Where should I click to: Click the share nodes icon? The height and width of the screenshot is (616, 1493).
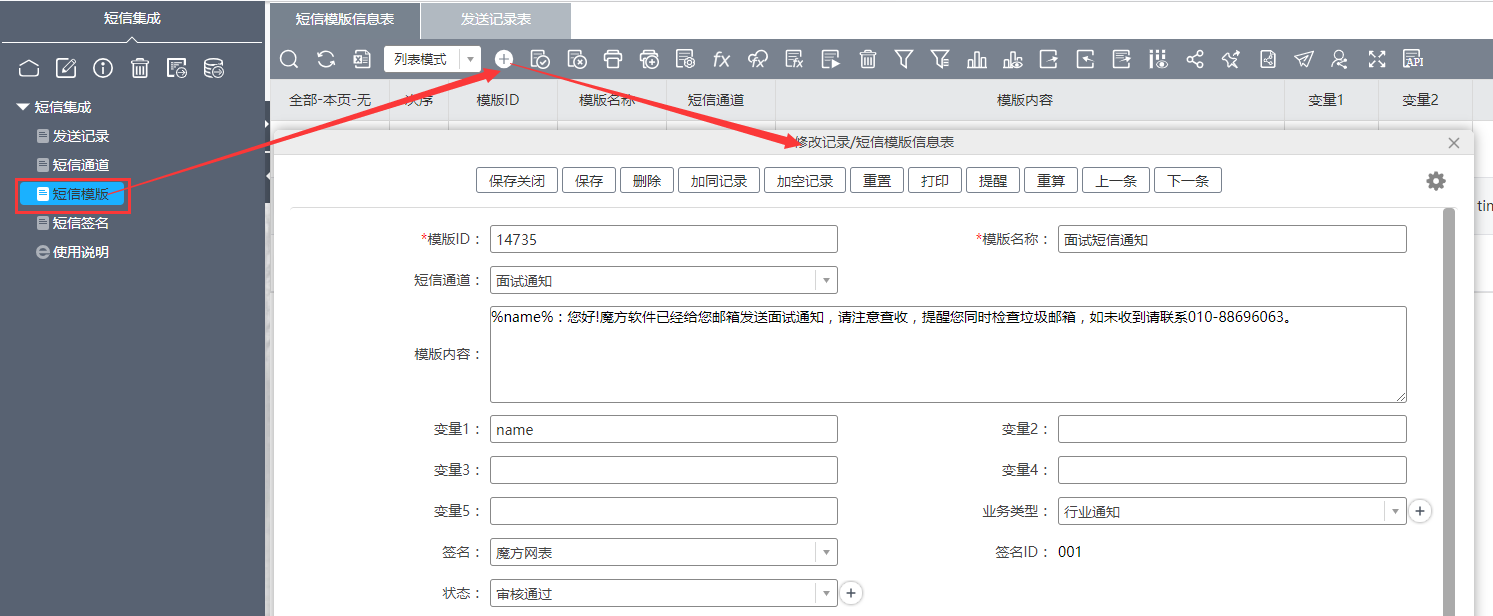(x=1195, y=59)
